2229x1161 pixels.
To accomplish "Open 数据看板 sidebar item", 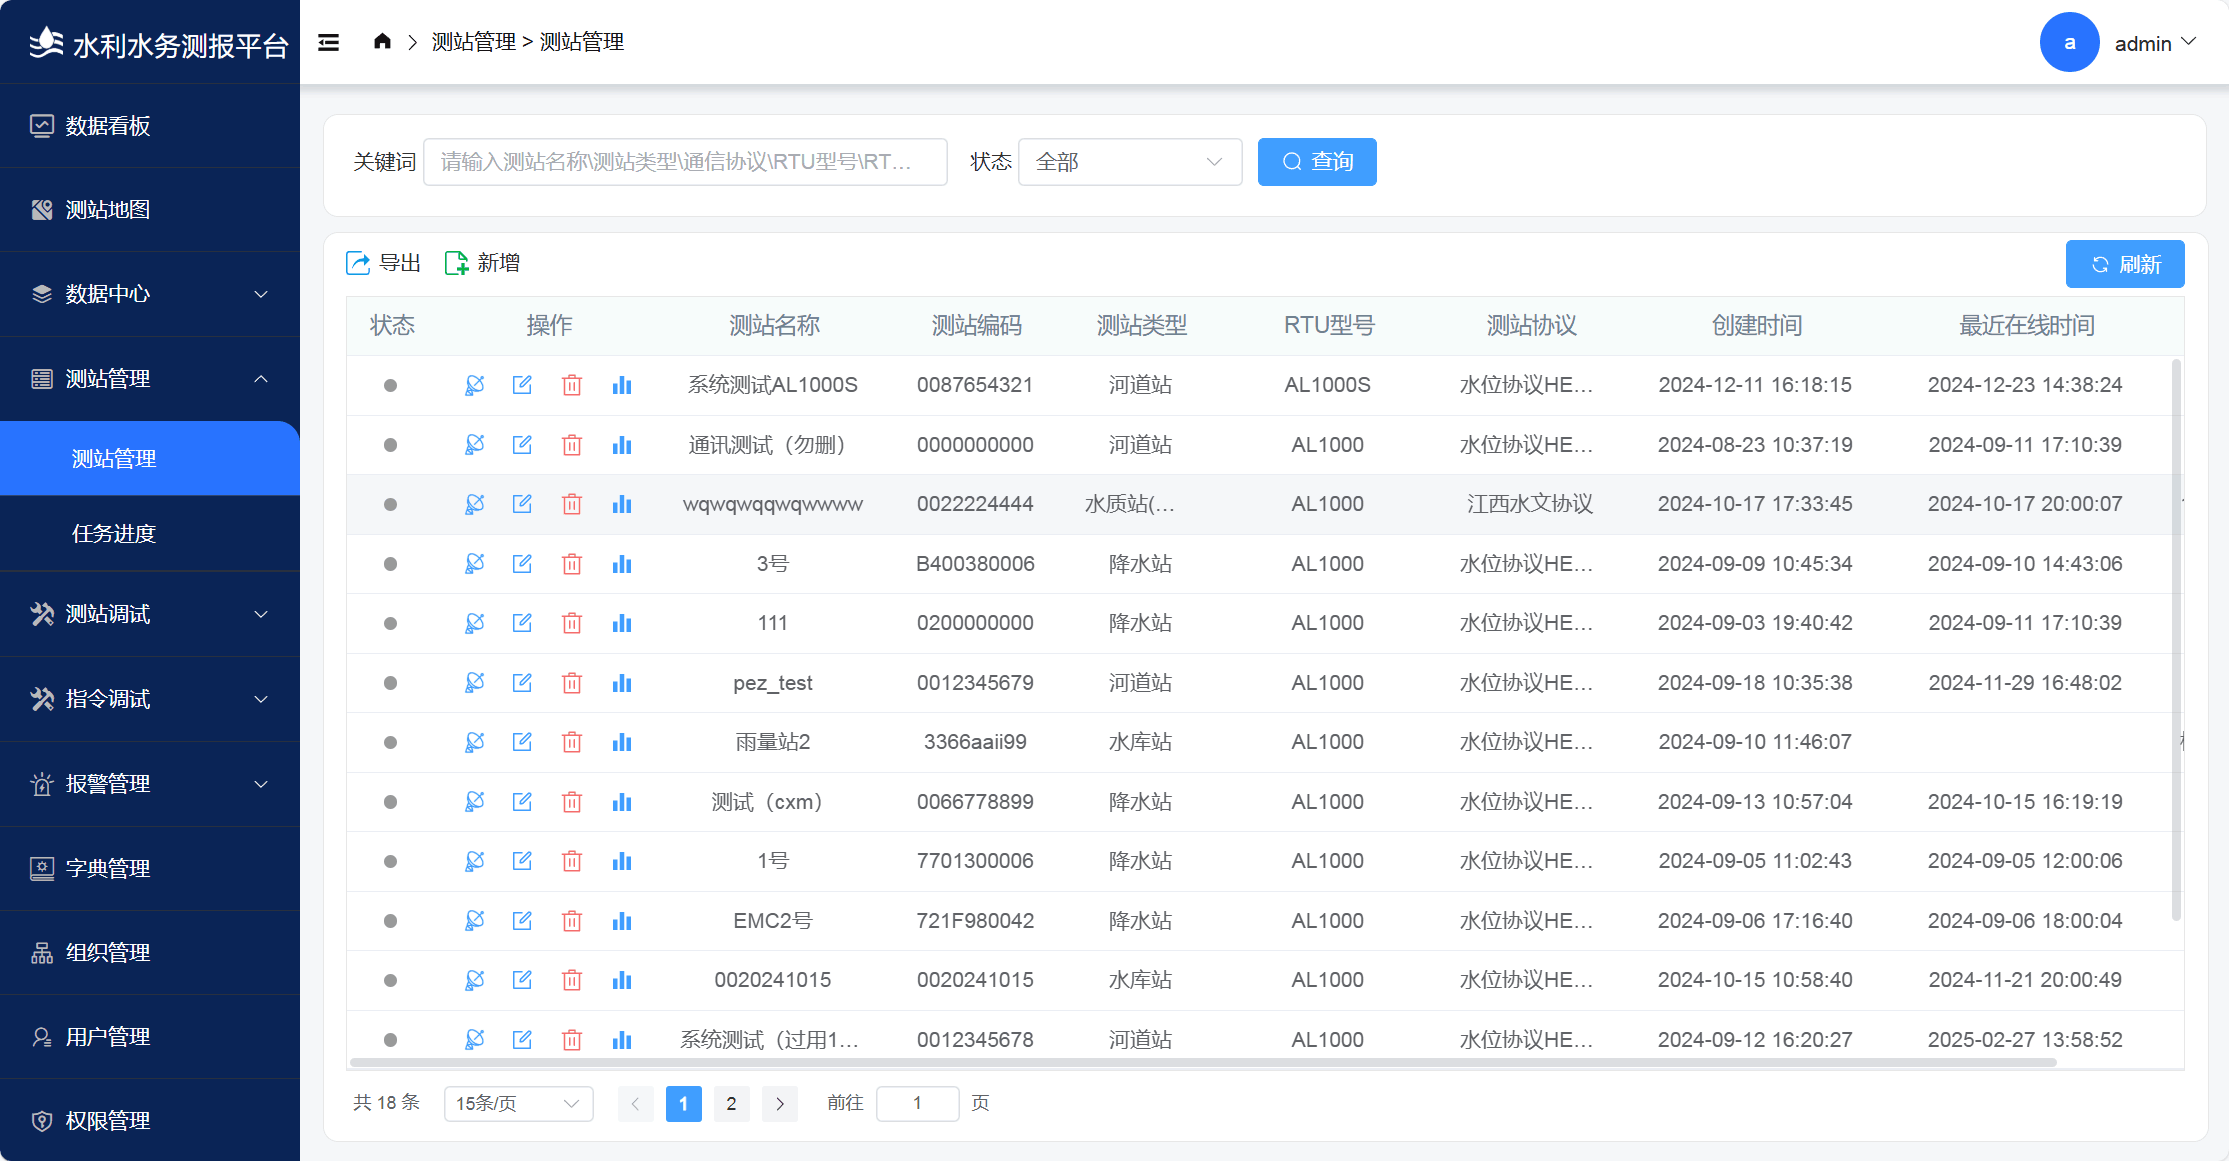I will (108, 126).
